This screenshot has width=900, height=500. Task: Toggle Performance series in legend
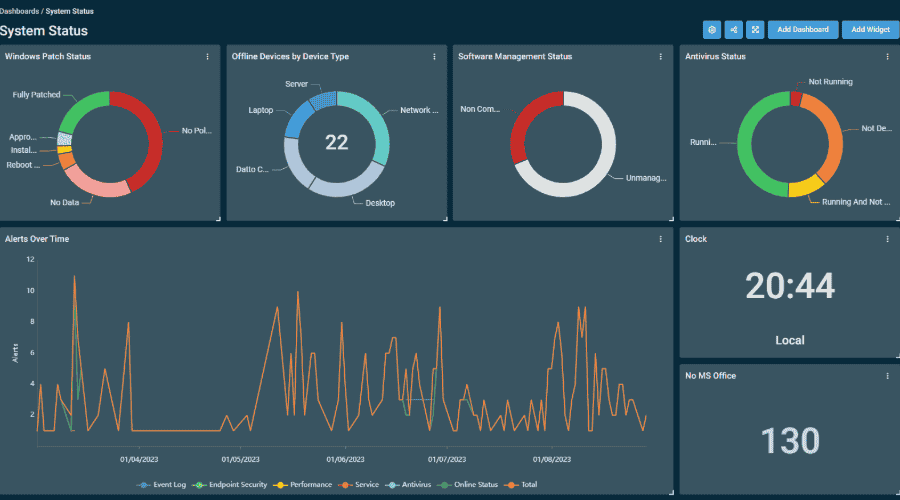(x=303, y=485)
